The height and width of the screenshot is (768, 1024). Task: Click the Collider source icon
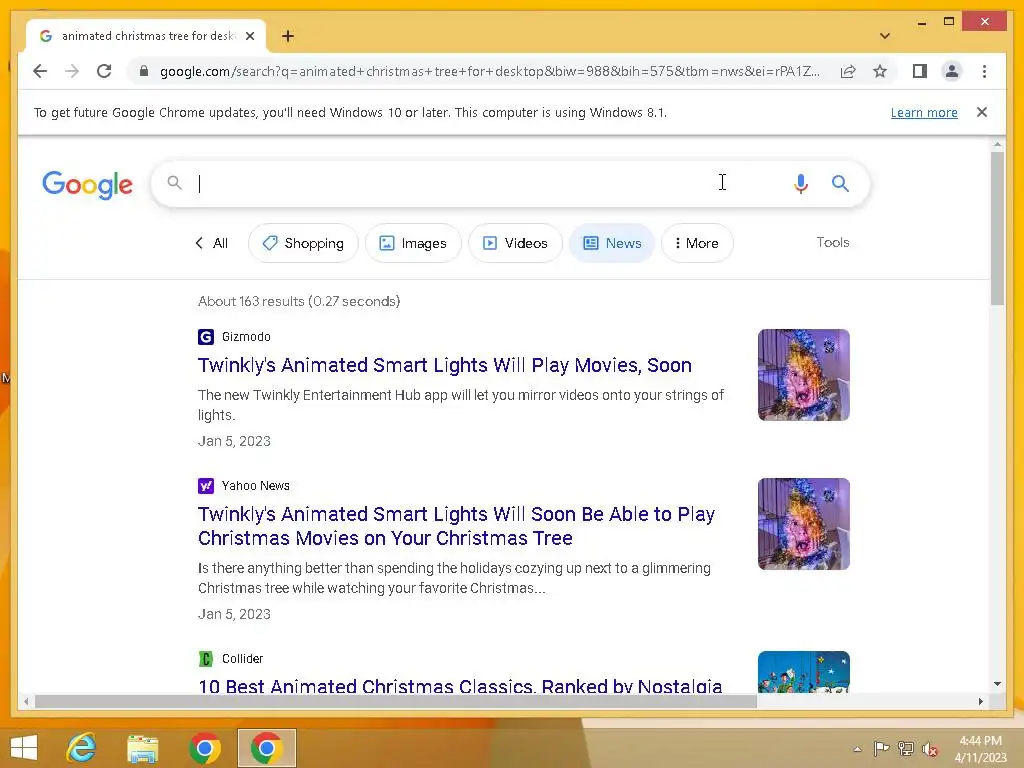(x=206, y=659)
